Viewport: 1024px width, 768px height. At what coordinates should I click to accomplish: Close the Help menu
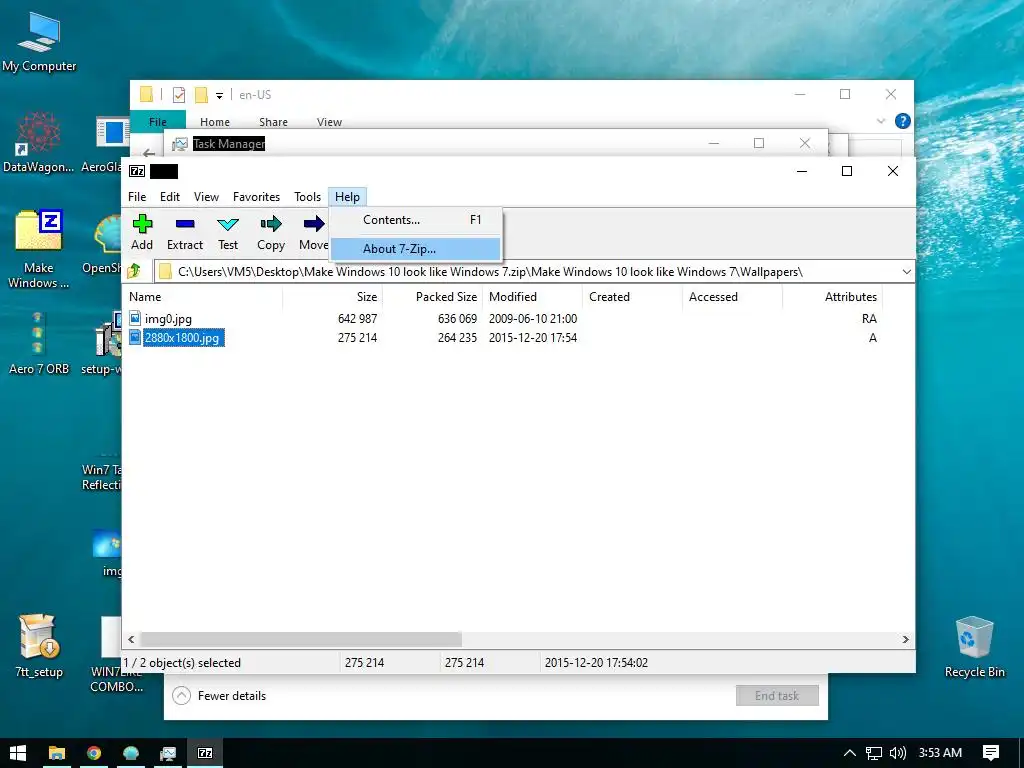(x=347, y=197)
